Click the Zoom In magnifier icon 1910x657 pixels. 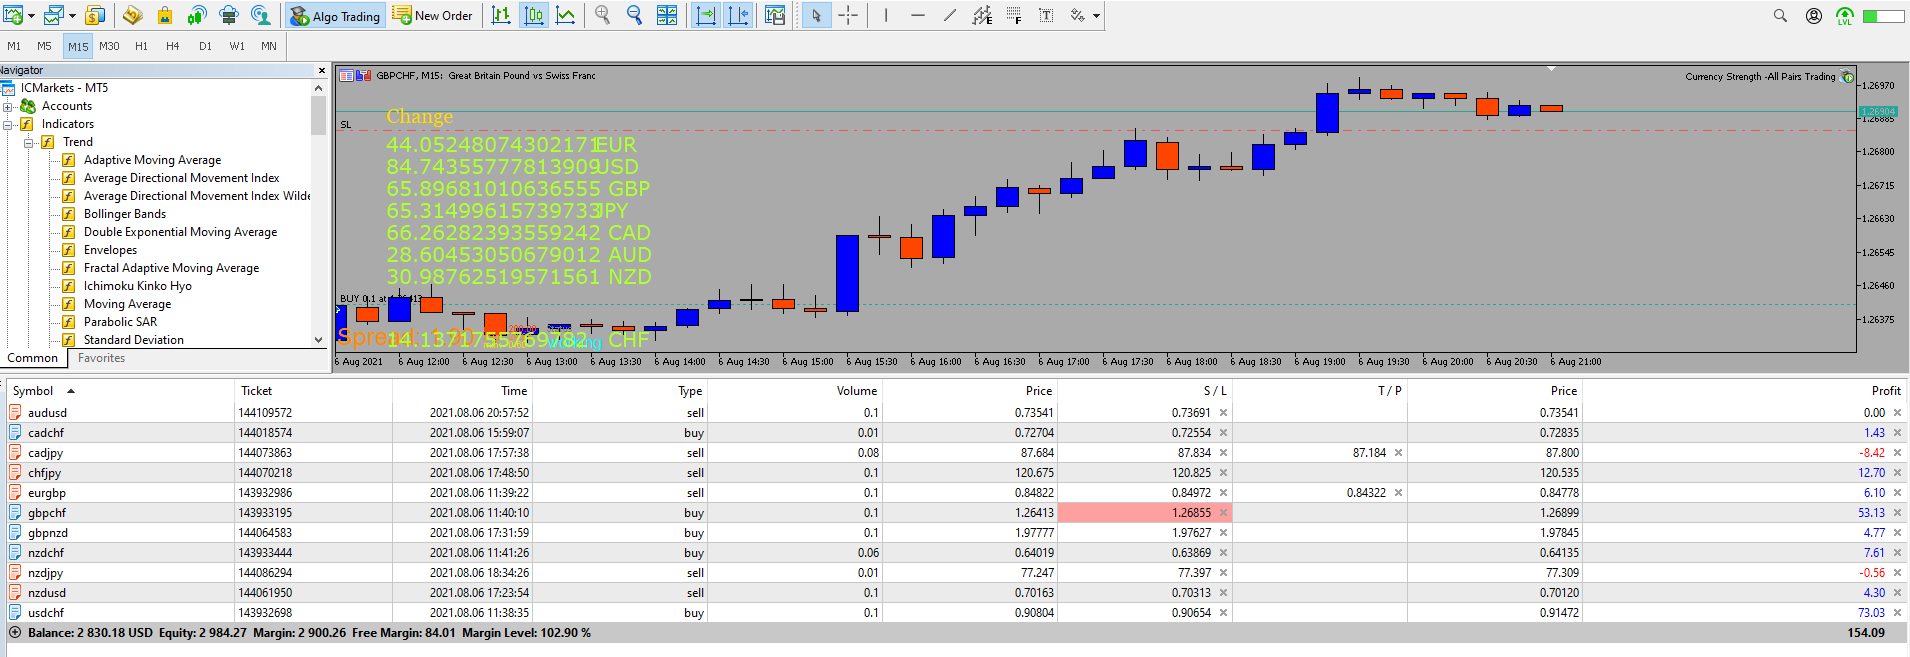tap(603, 15)
